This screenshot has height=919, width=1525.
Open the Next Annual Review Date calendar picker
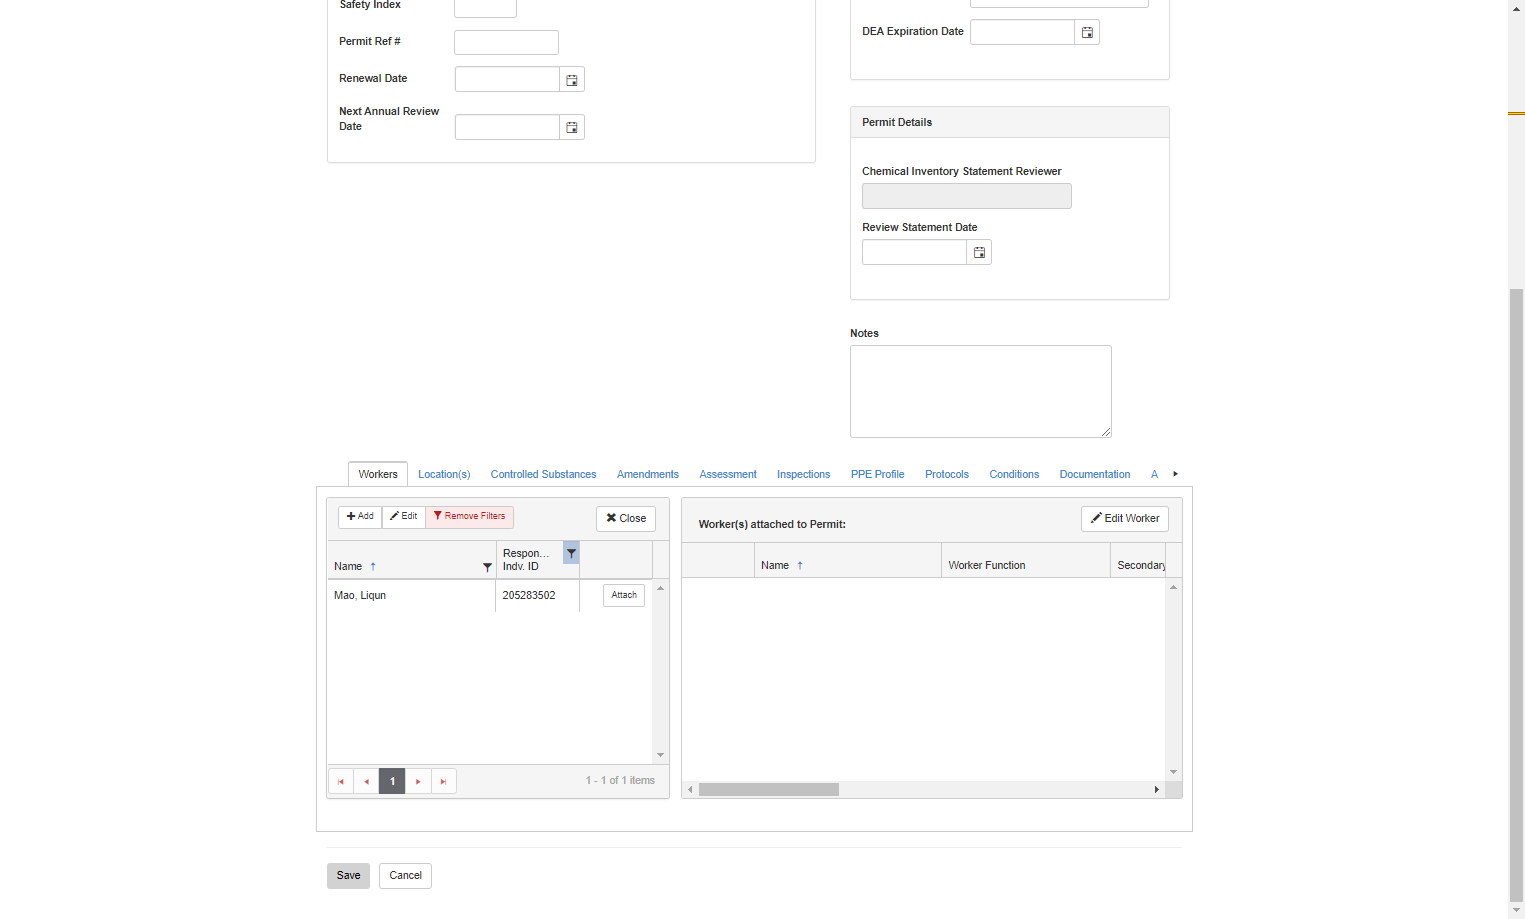[572, 127]
